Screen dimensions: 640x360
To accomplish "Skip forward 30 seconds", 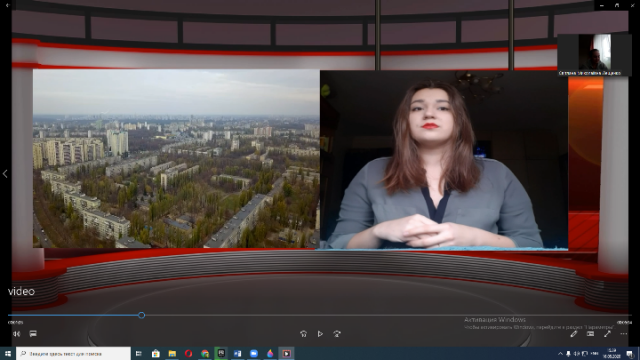I will click(x=337, y=334).
